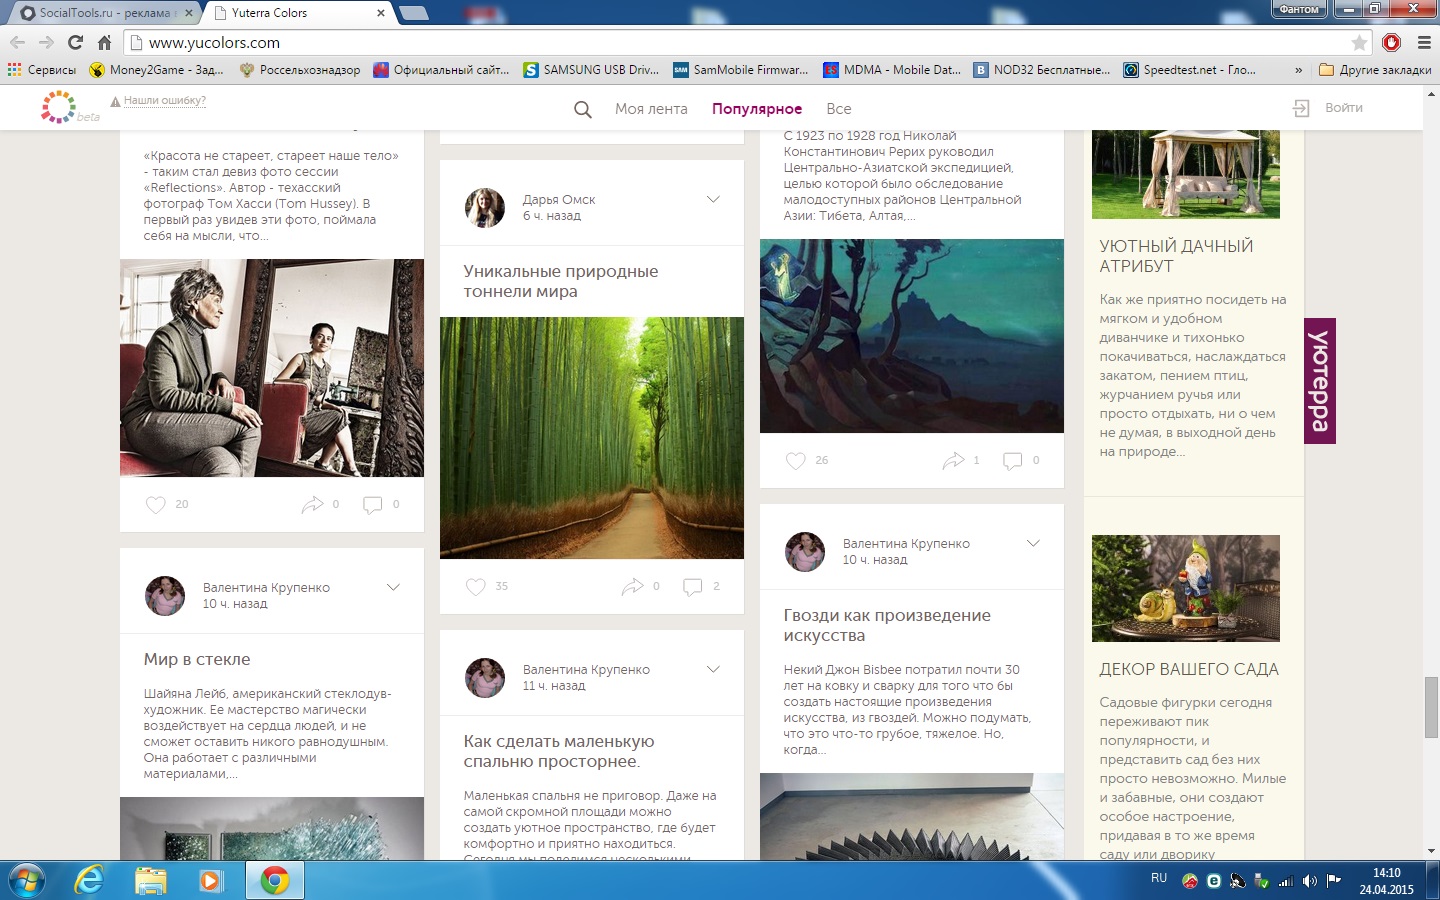Select the Все feed tab
Screen dimensions: 1440x900
[x=838, y=109]
